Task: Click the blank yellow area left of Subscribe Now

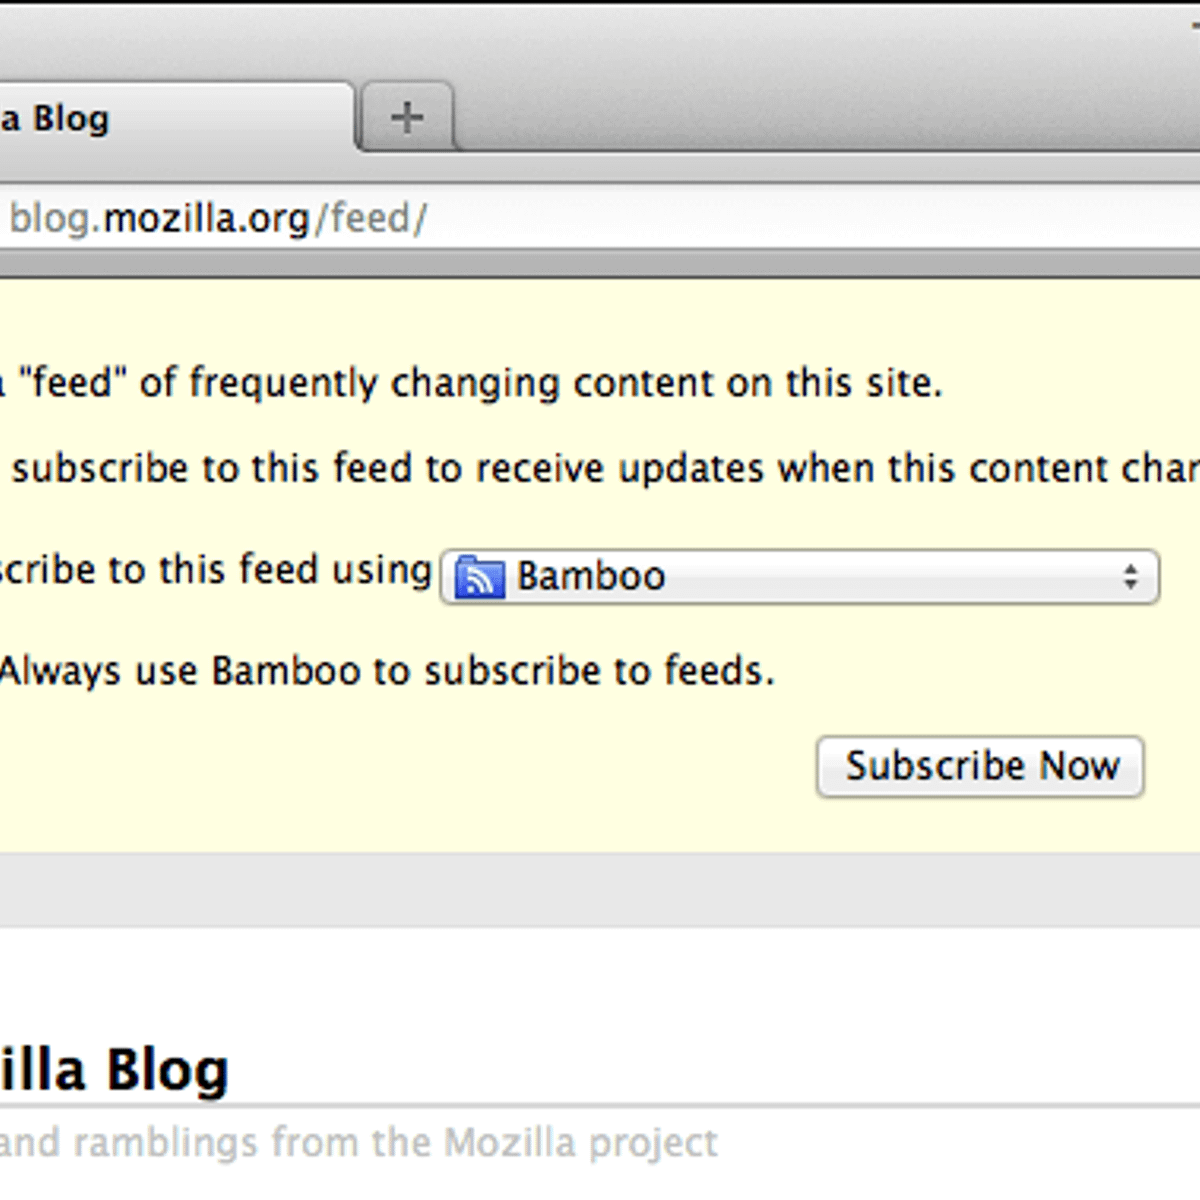Action: (400, 767)
